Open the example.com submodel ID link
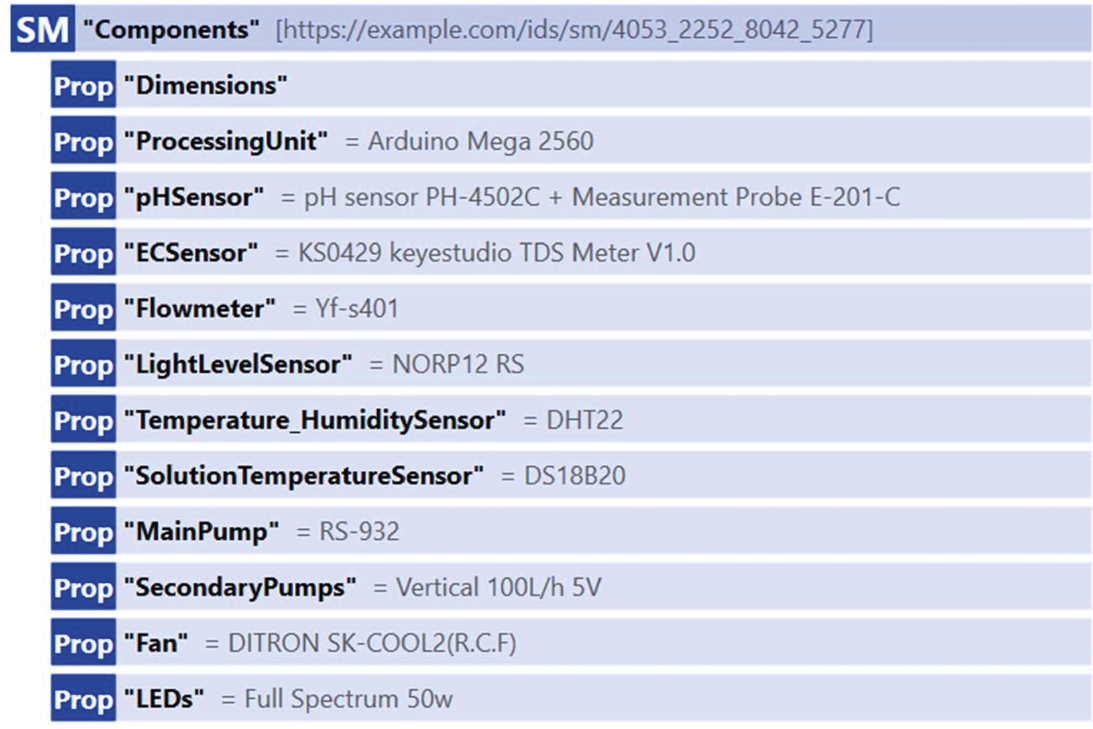This screenshot has width=1093, height=729. tap(574, 31)
